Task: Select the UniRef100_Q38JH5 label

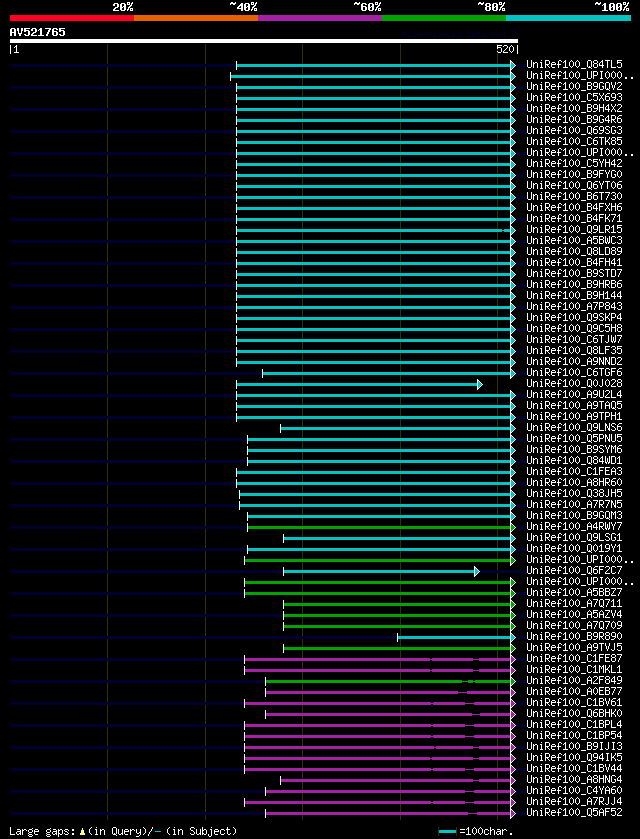Action: (x=574, y=494)
